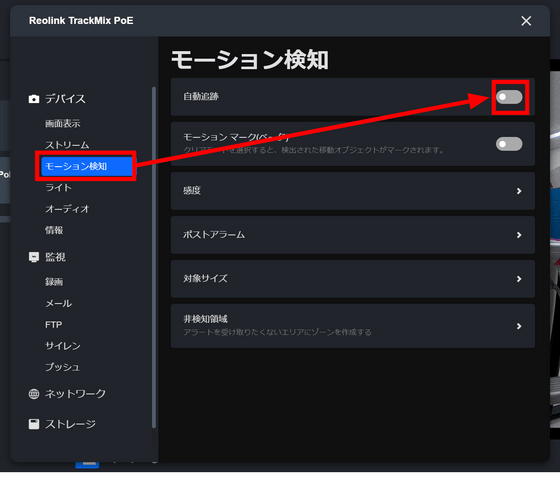Select 情報 in the device menu
The width and height of the screenshot is (560, 477).
[54, 230]
